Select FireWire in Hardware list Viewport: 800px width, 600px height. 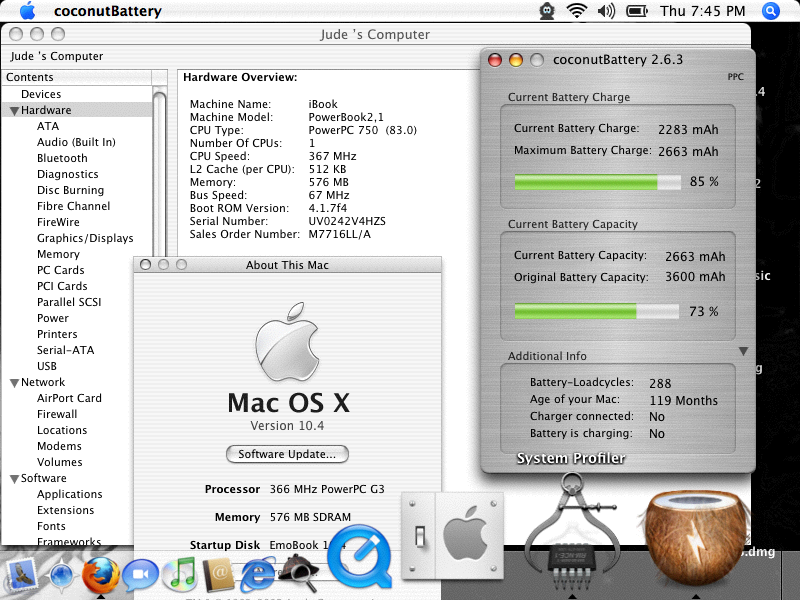58,222
